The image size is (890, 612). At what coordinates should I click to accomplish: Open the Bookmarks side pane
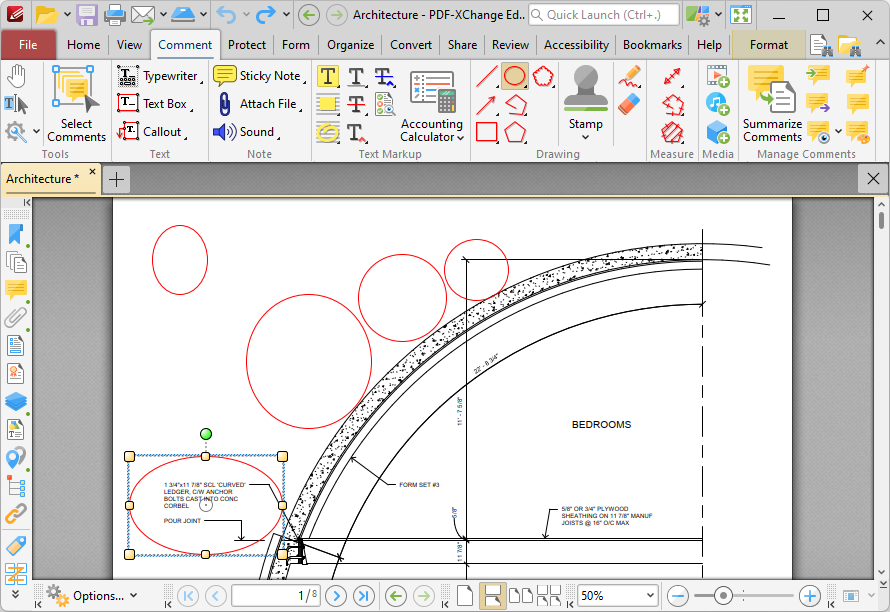[x=16, y=234]
